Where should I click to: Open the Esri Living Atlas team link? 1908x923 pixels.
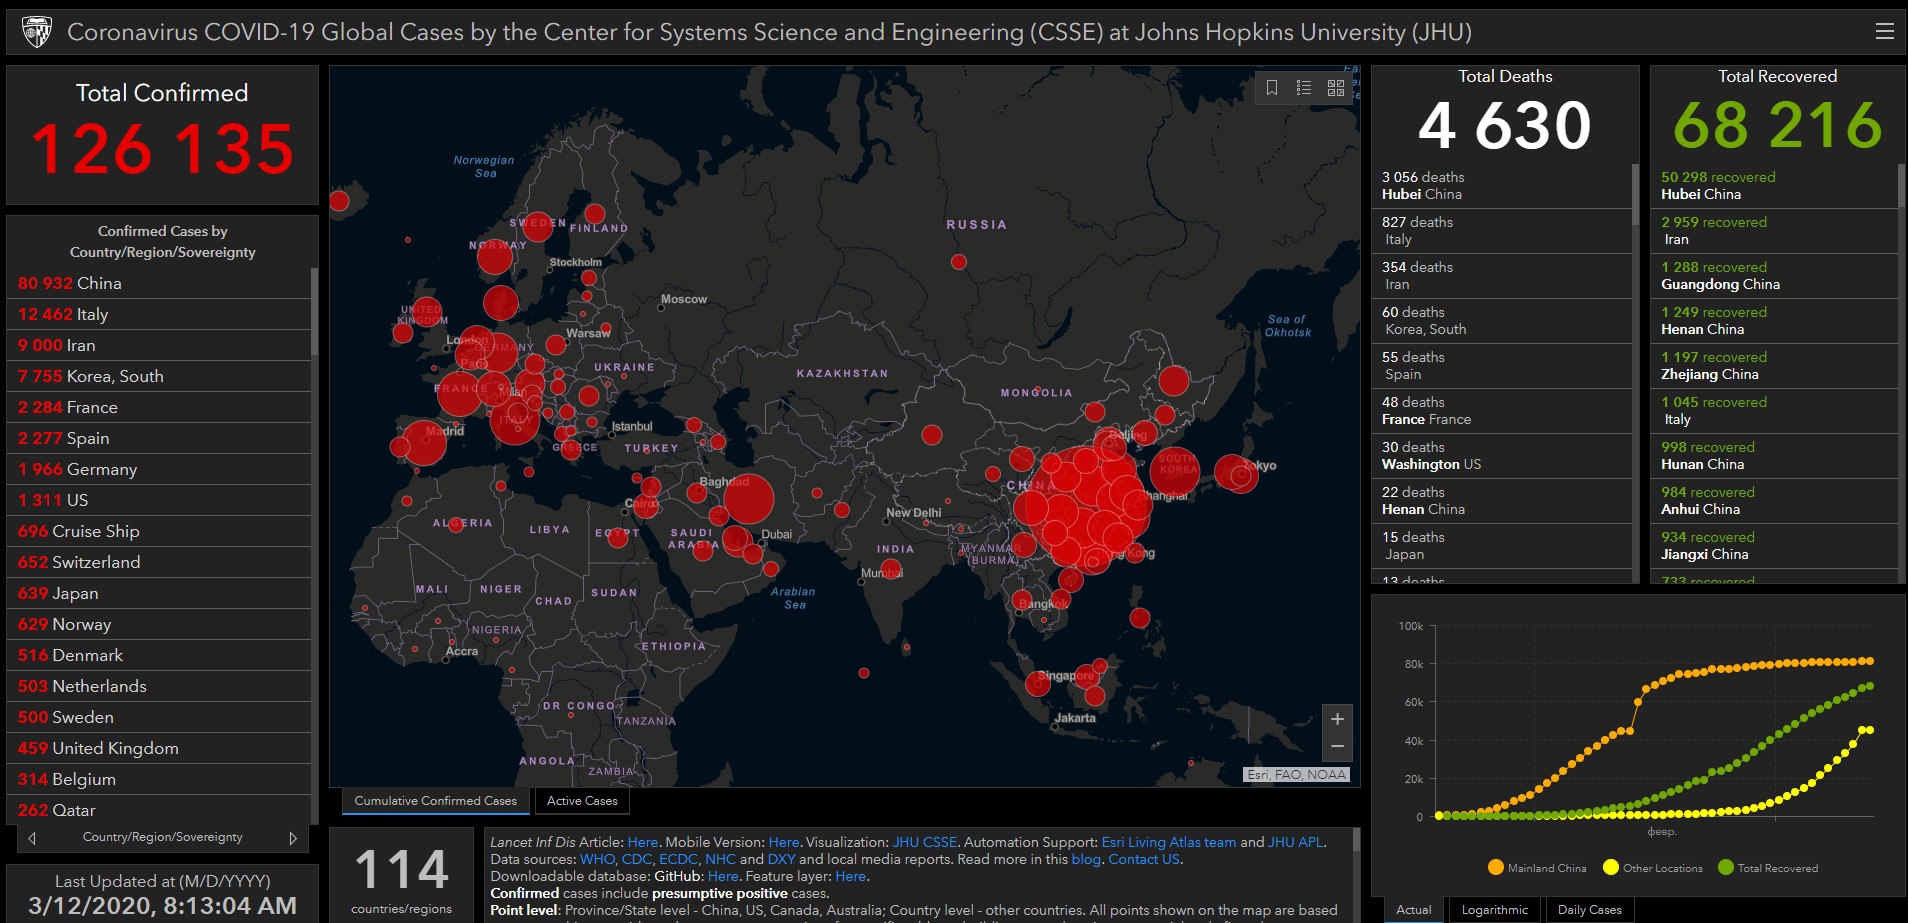click(x=1168, y=842)
